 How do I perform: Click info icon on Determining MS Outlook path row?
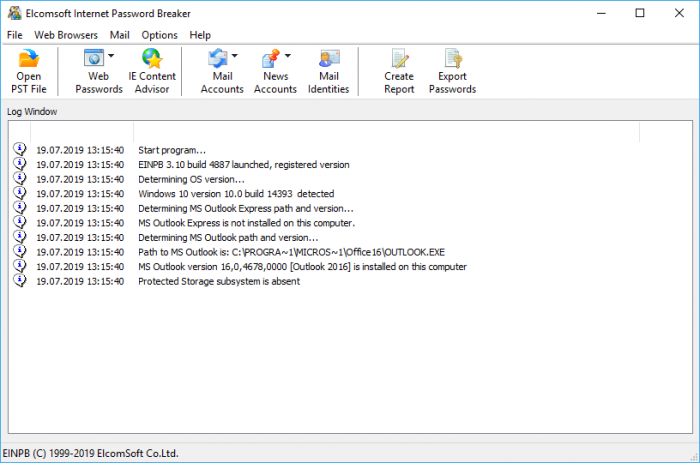[20, 237]
